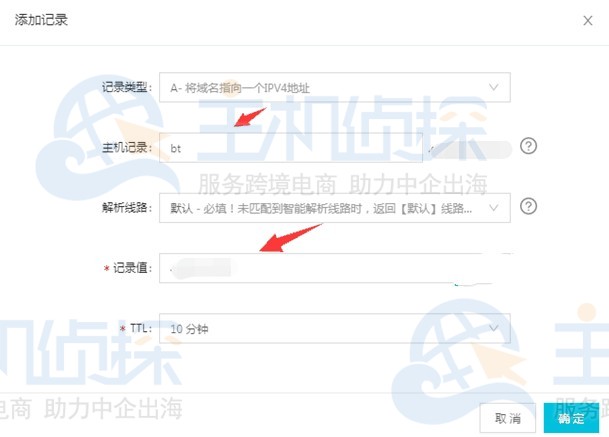
Task: Click the 解析线路 label
Action: (x=127, y=208)
